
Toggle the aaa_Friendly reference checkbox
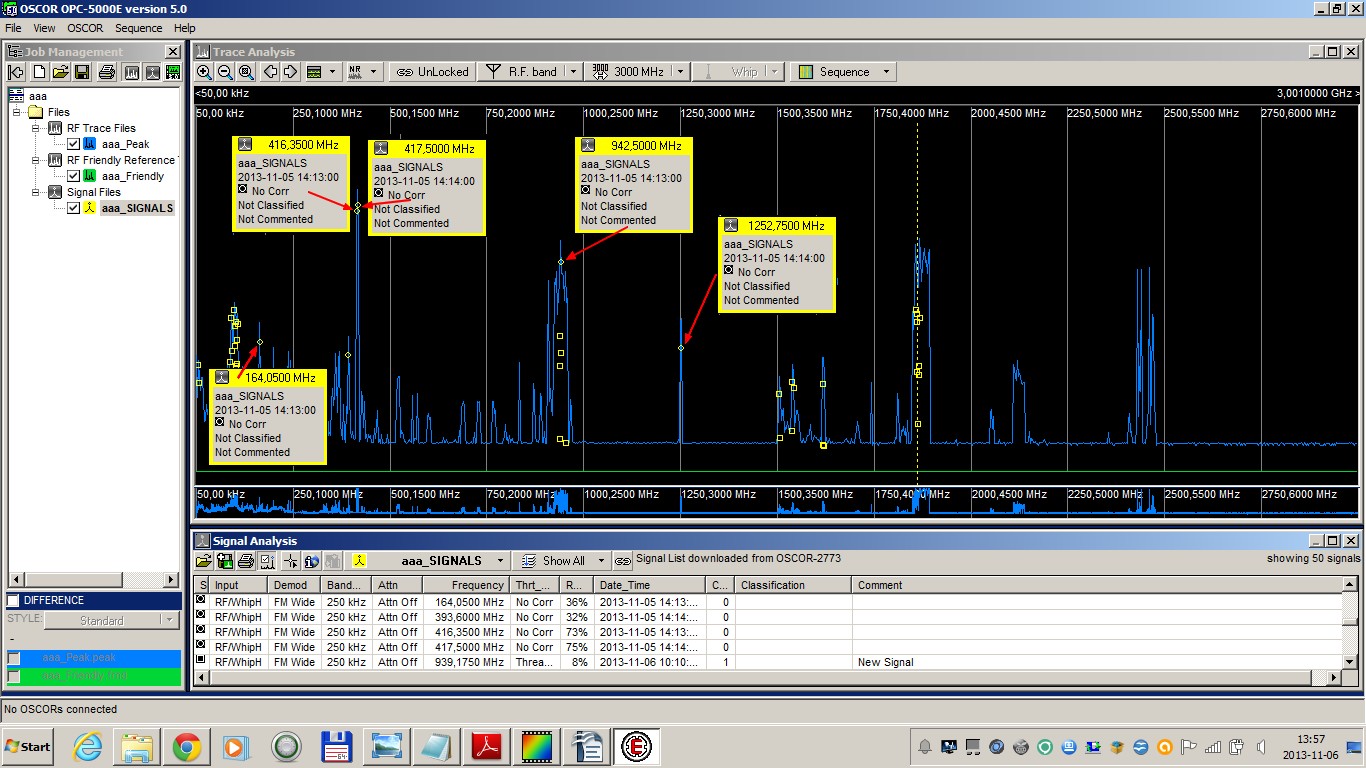73,176
